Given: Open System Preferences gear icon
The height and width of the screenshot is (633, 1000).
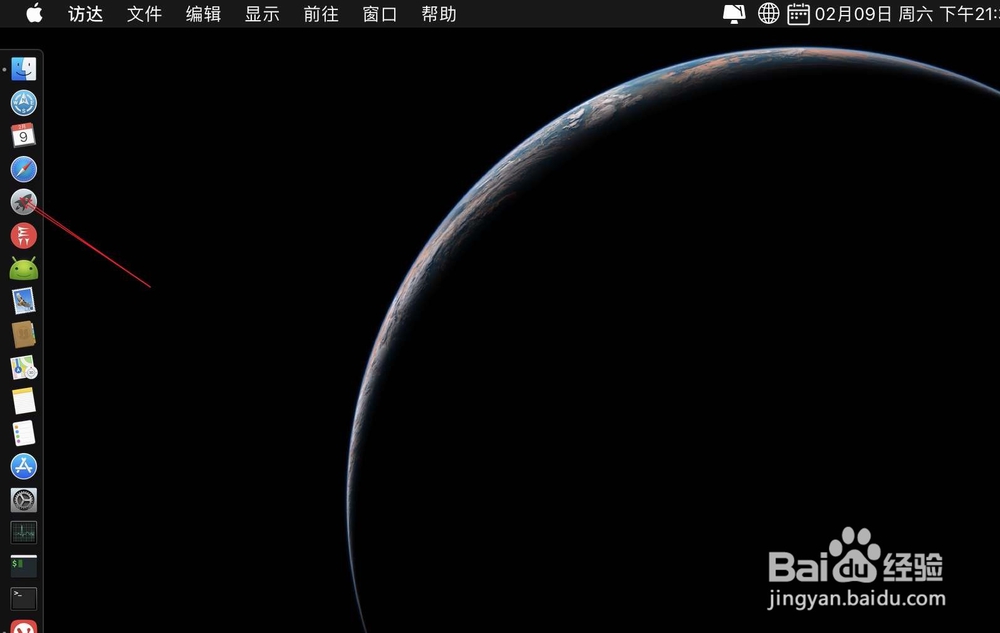Looking at the screenshot, I should click(24, 500).
